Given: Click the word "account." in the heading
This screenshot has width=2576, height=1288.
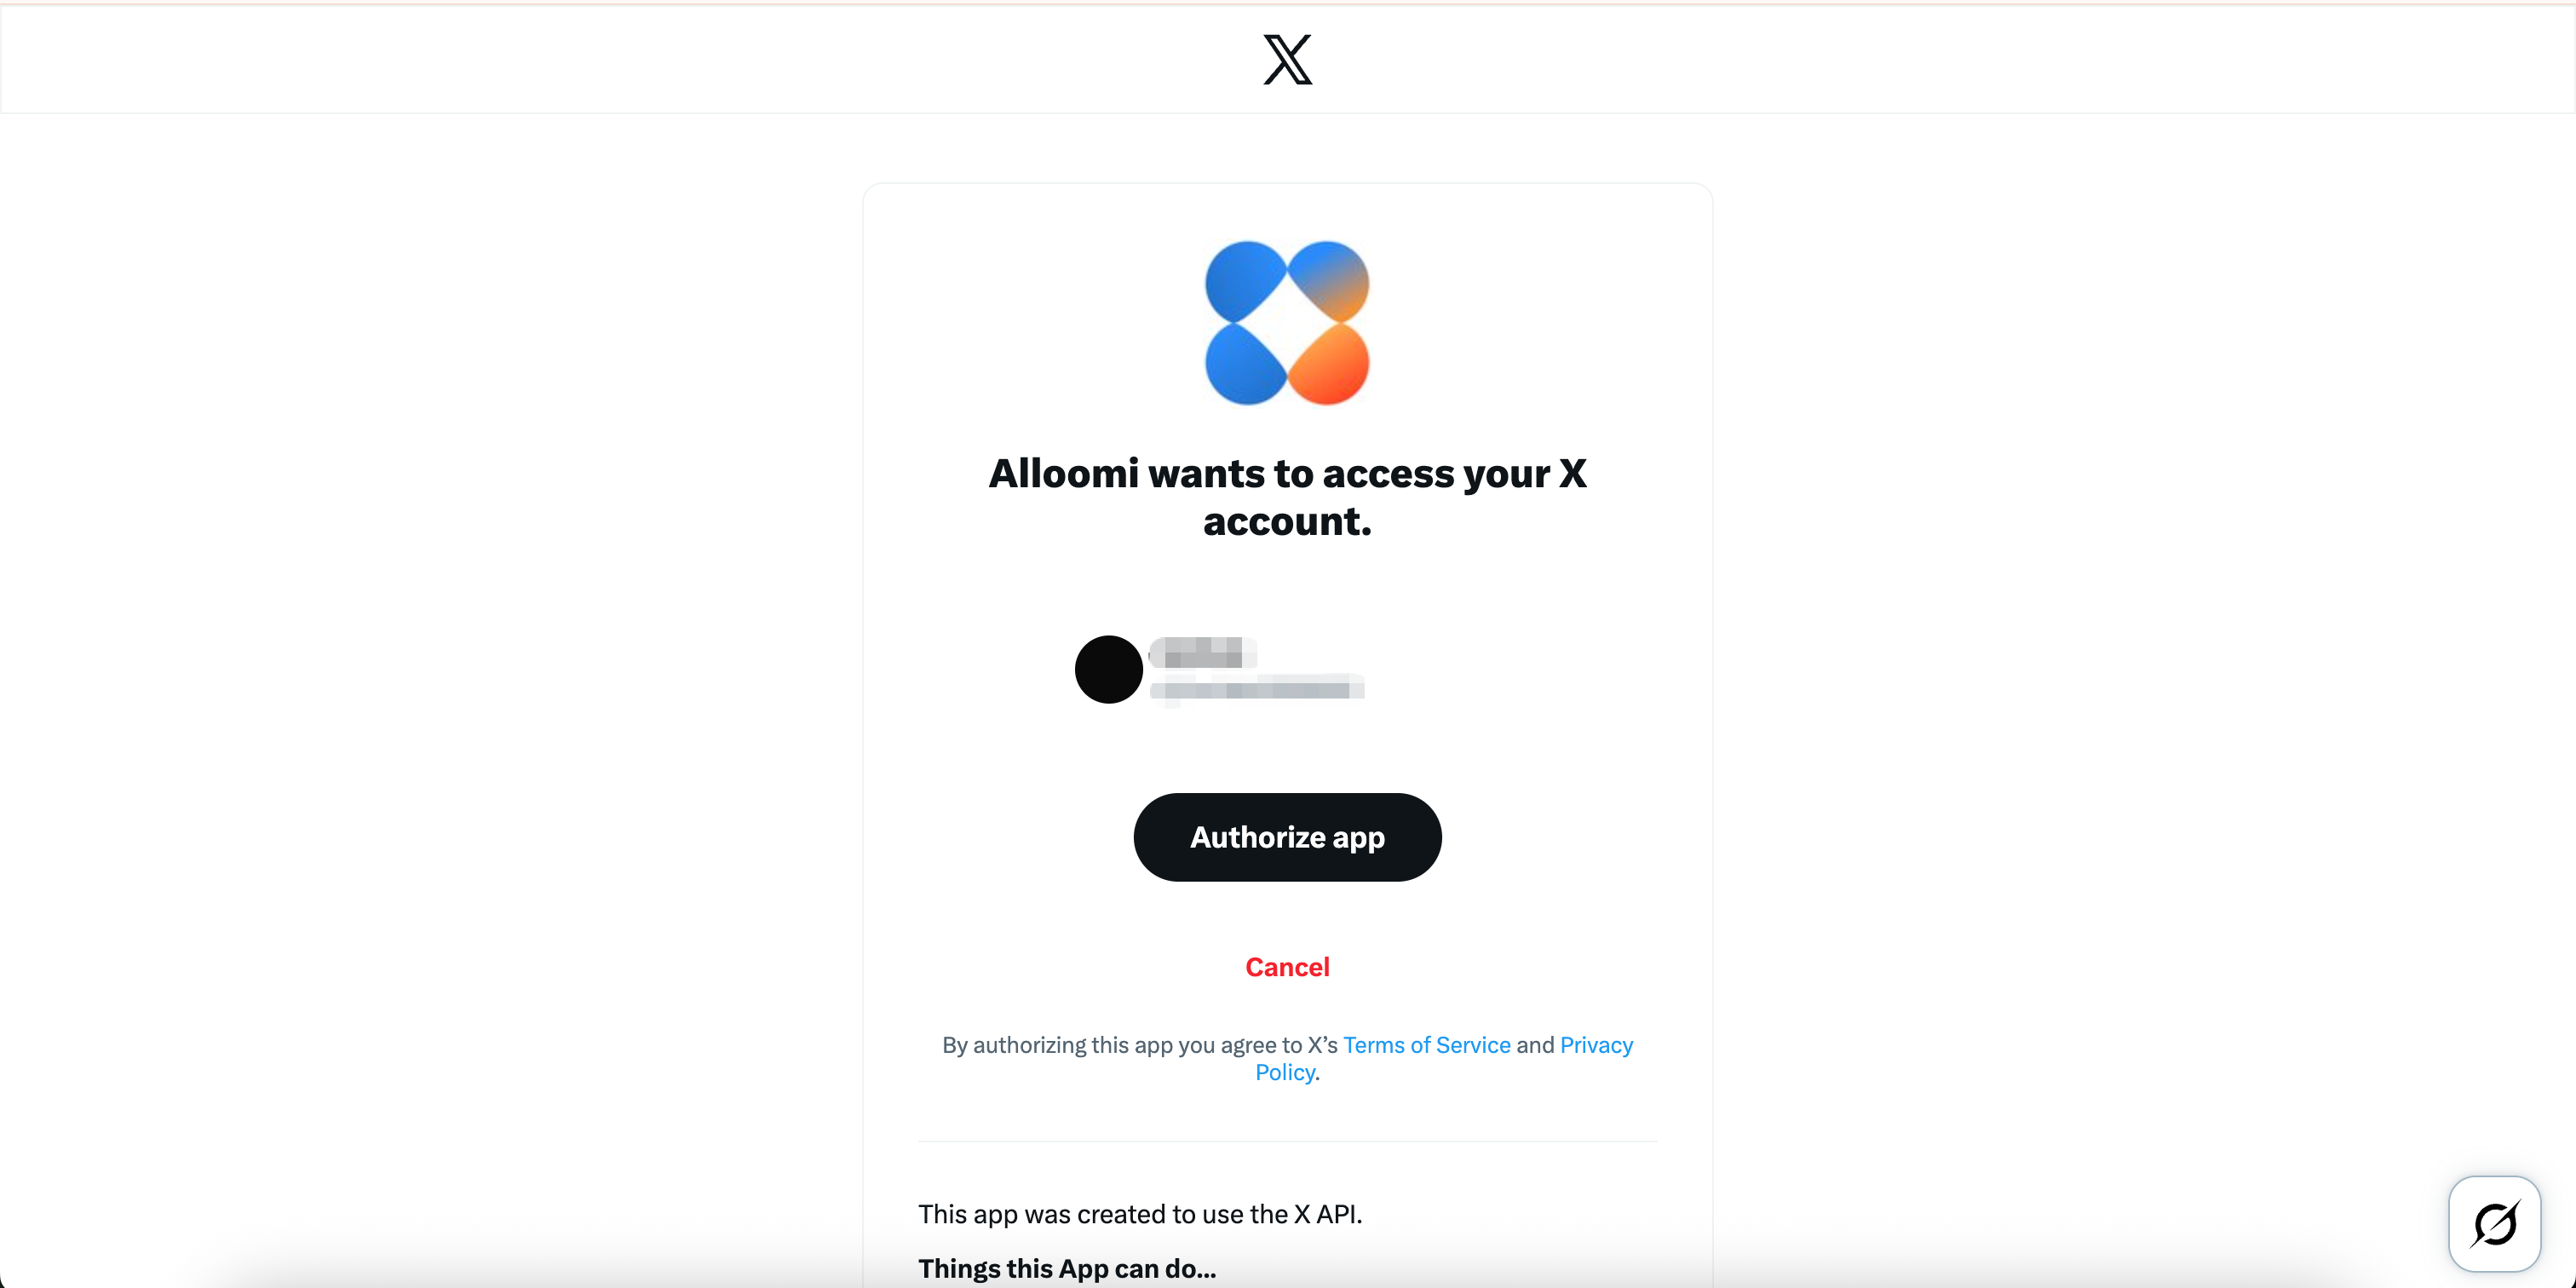Looking at the screenshot, I should 1287,522.
